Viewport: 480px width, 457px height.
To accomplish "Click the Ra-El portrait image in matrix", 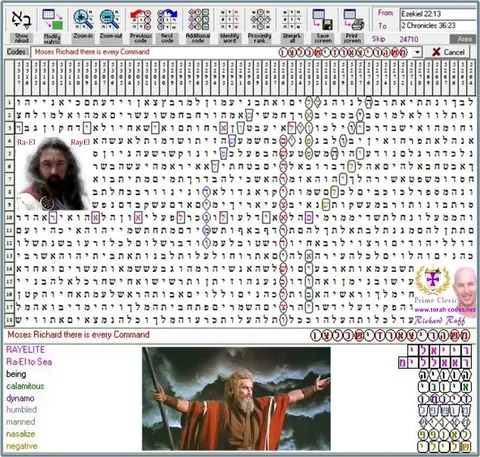I will 53,173.
